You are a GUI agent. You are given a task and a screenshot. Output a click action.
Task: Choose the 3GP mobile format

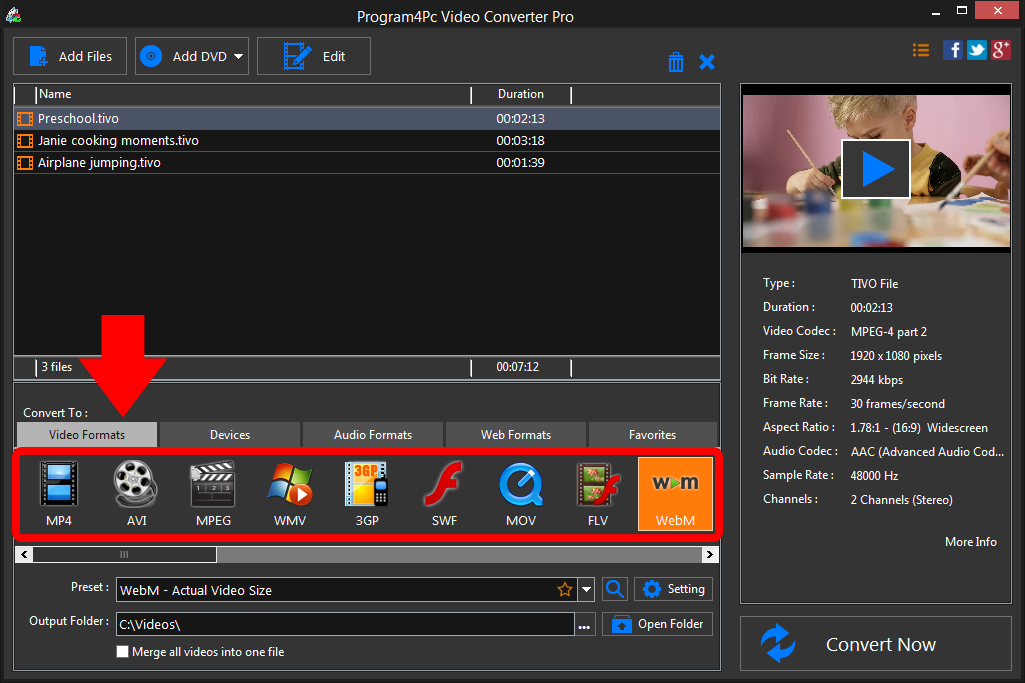tap(367, 493)
